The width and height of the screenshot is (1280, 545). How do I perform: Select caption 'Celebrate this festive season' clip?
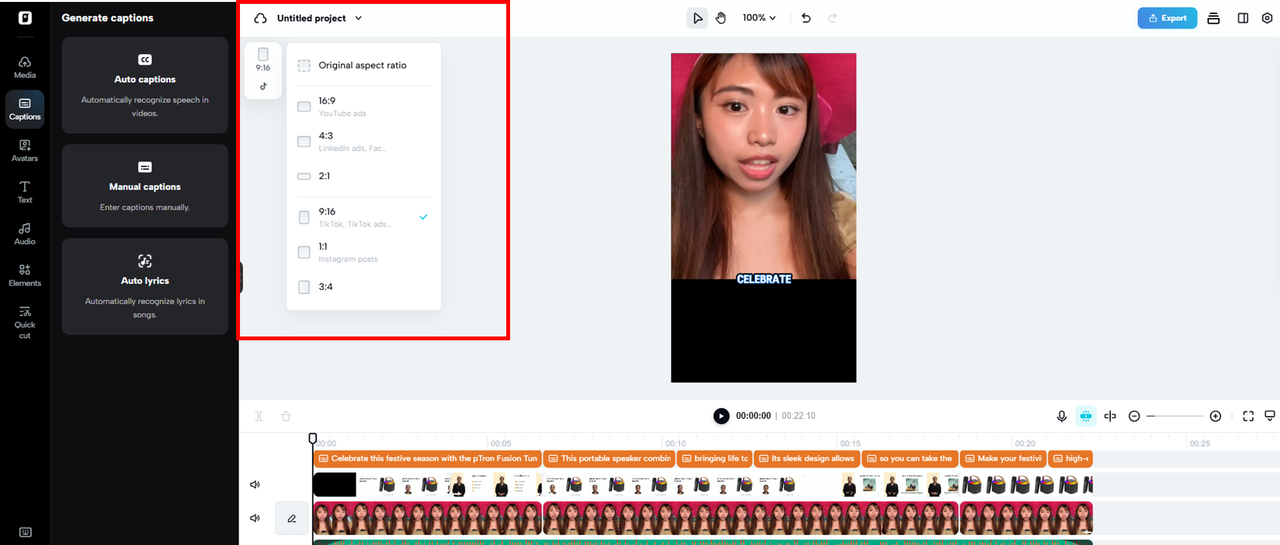pos(427,459)
